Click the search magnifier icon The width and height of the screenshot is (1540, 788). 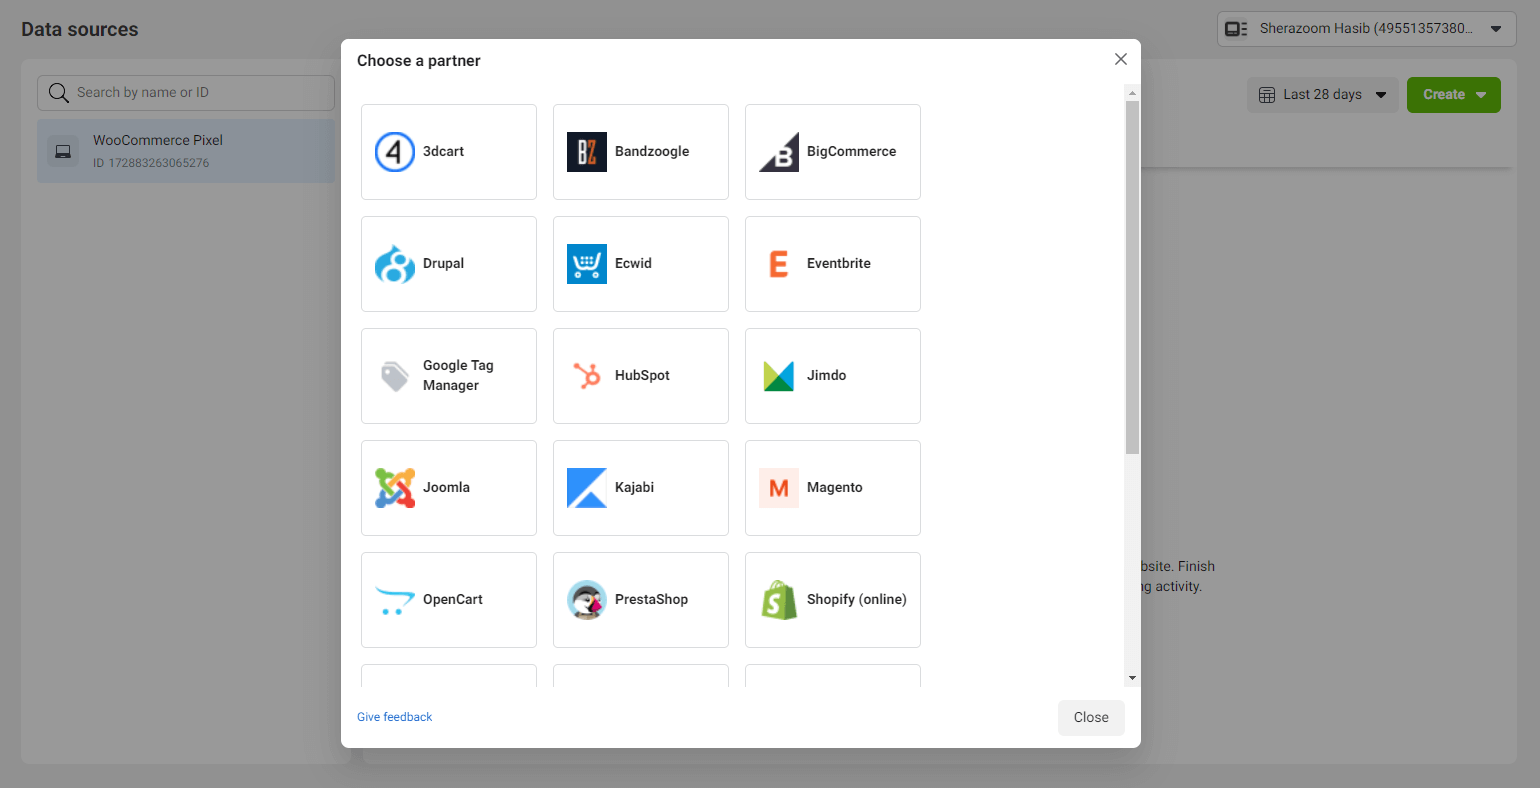point(59,93)
